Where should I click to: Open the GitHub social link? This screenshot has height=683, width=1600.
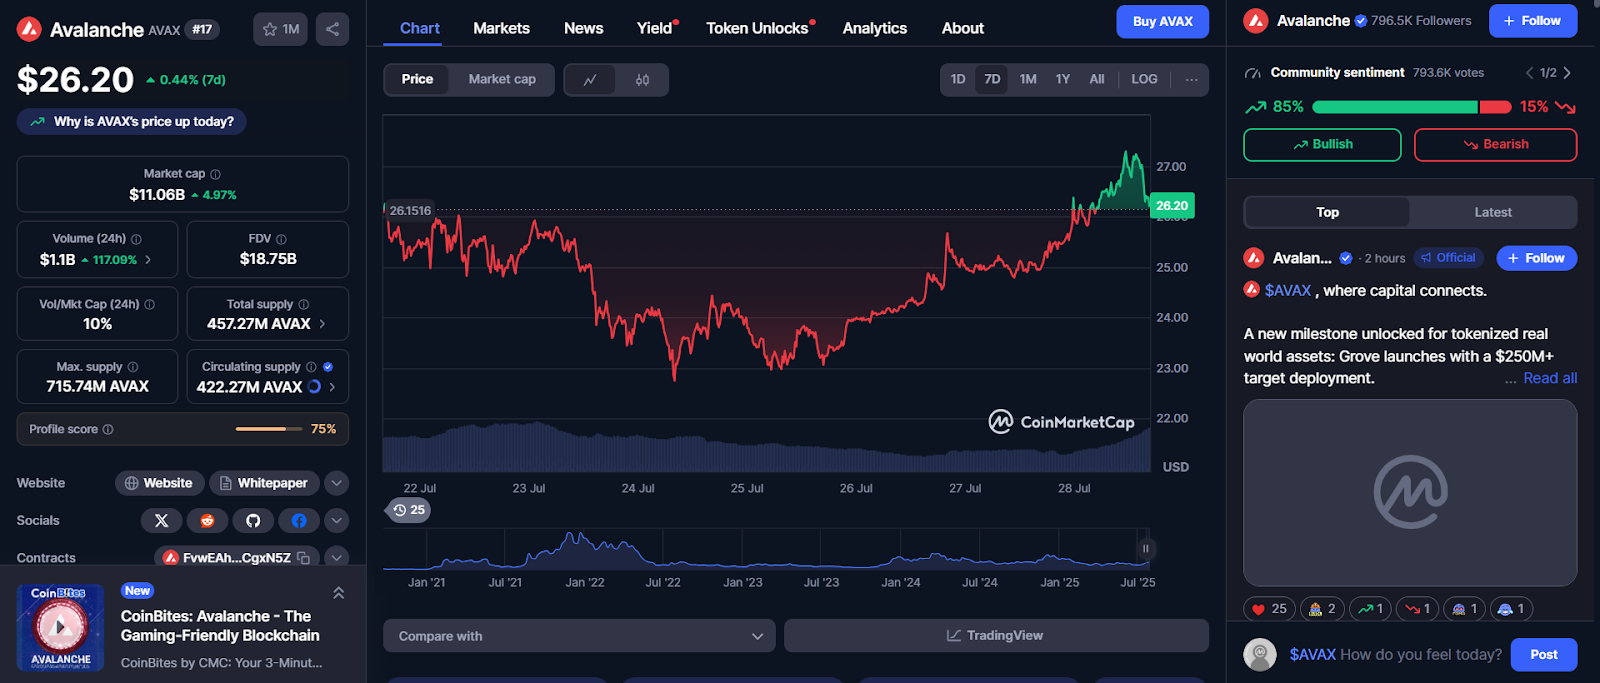(x=253, y=520)
